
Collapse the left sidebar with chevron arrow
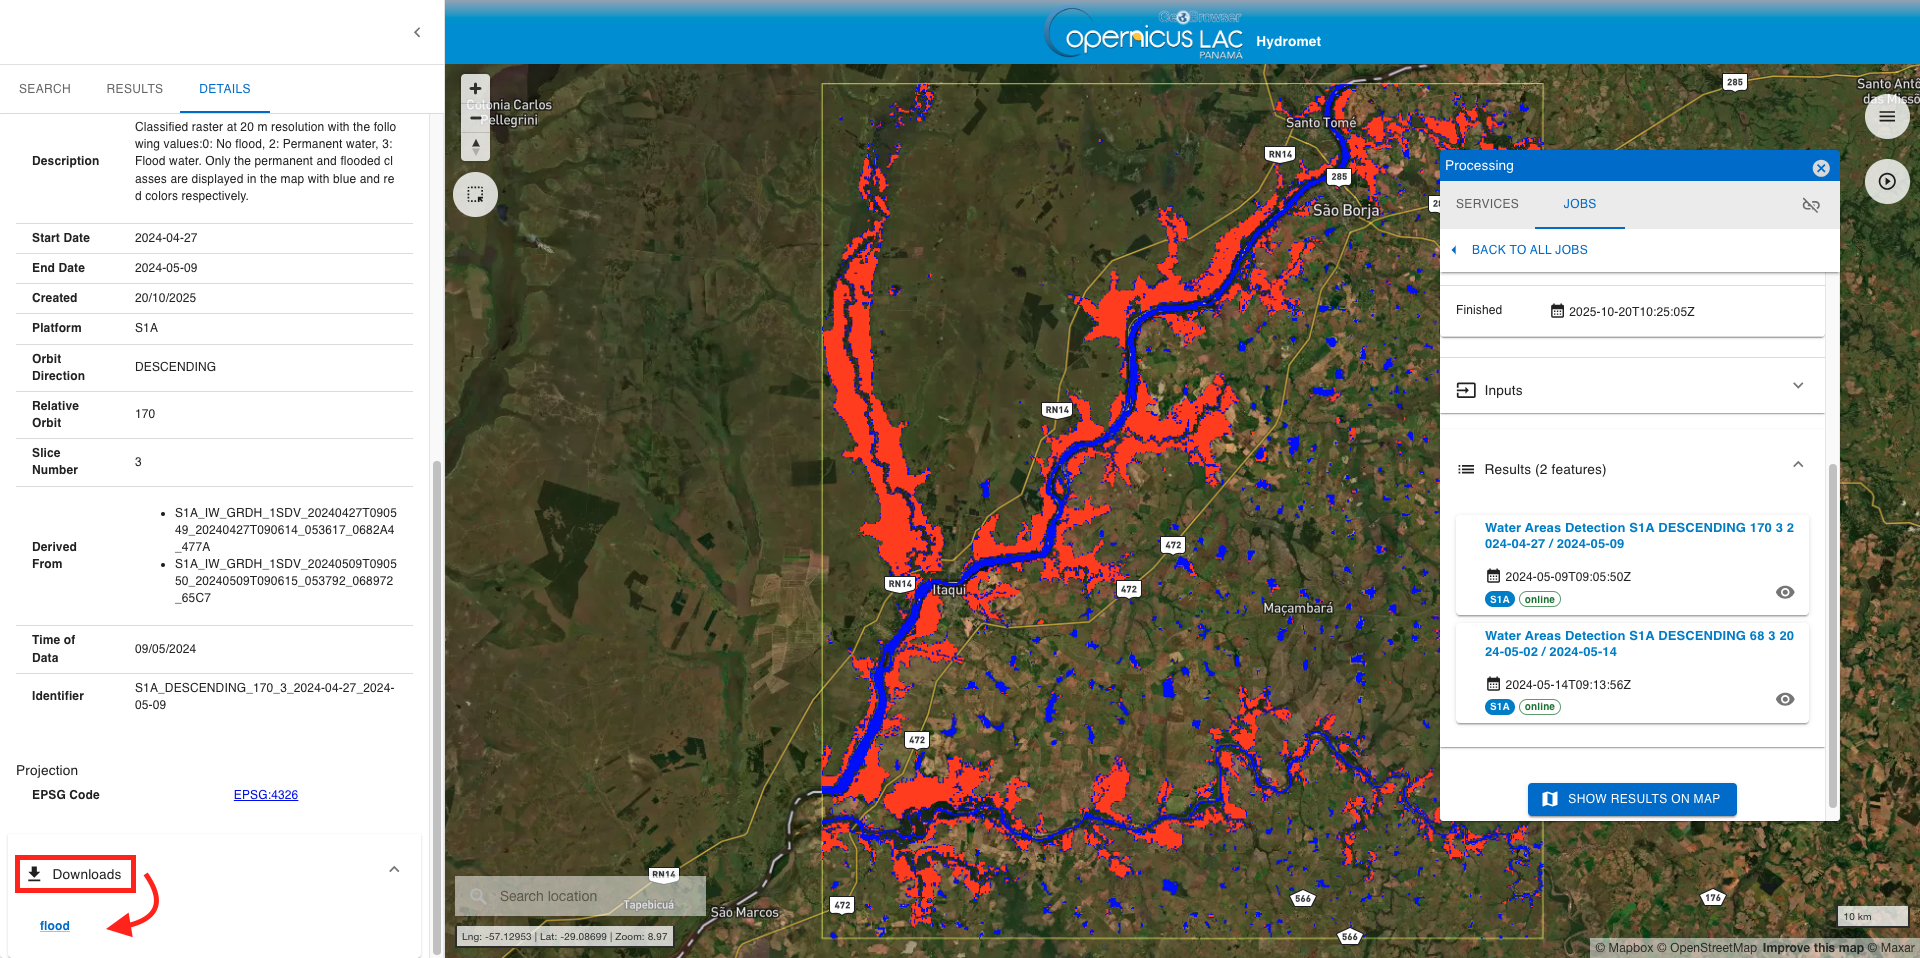[x=417, y=32]
